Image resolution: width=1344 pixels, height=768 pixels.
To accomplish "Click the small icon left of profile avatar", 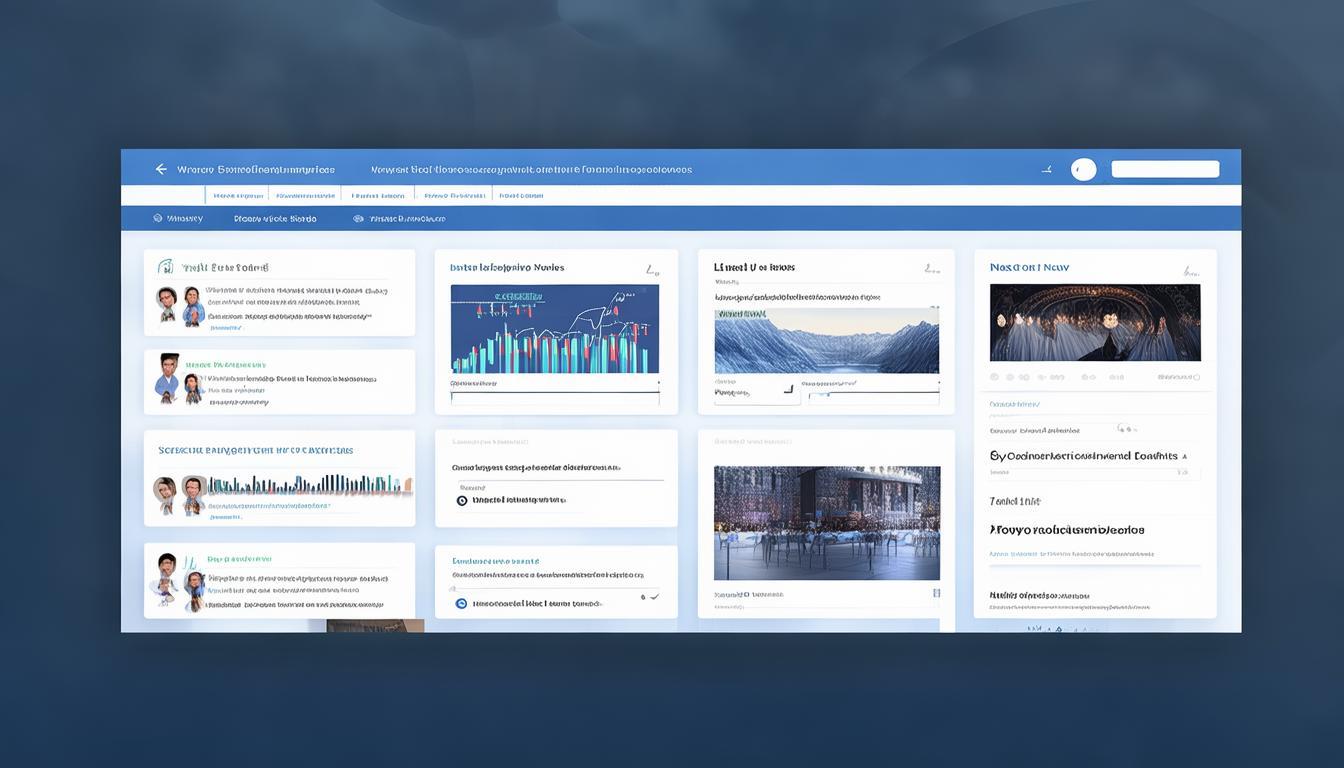I will pyautogui.click(x=1046, y=169).
